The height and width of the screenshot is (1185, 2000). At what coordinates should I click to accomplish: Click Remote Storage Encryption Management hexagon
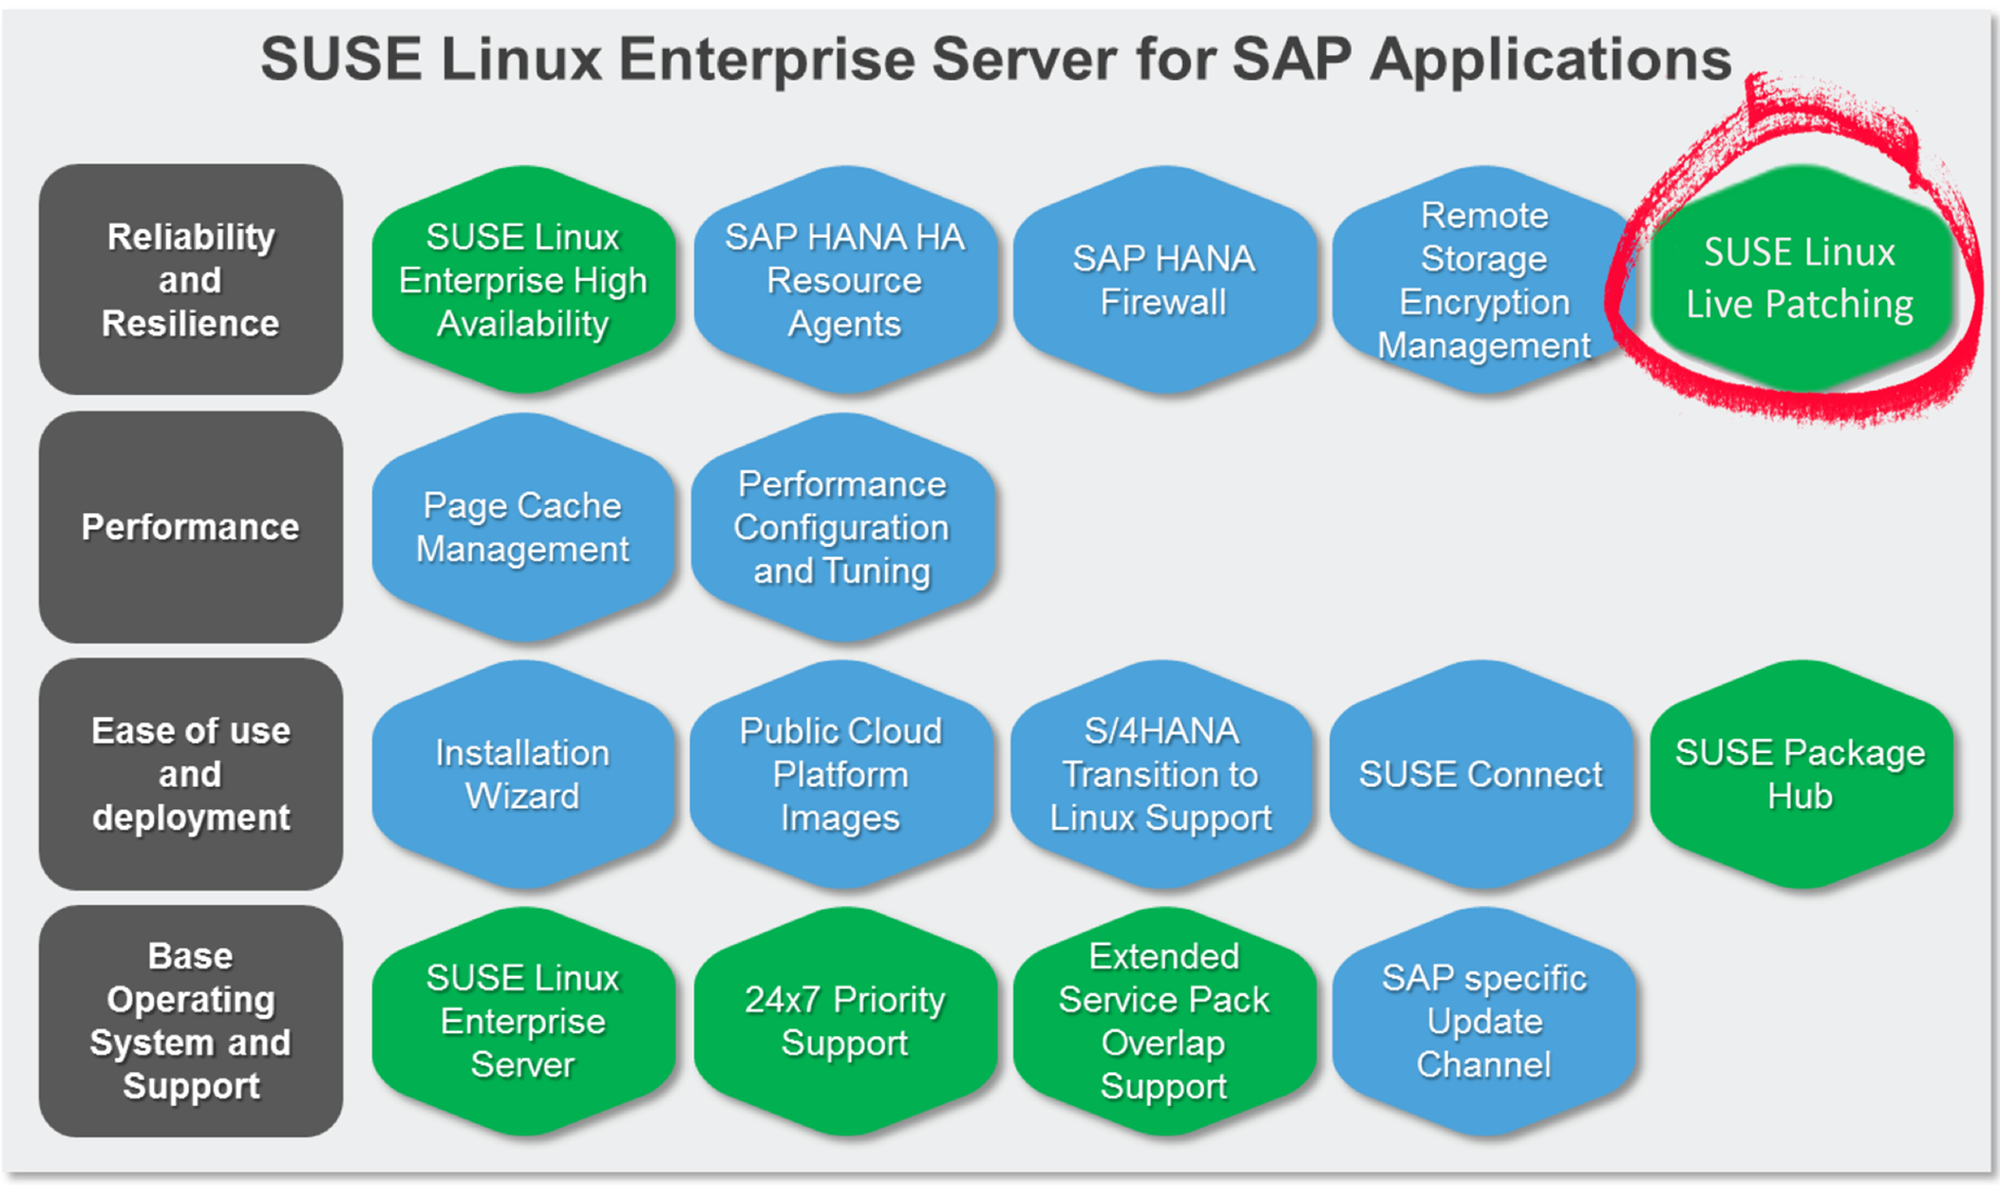[1484, 280]
